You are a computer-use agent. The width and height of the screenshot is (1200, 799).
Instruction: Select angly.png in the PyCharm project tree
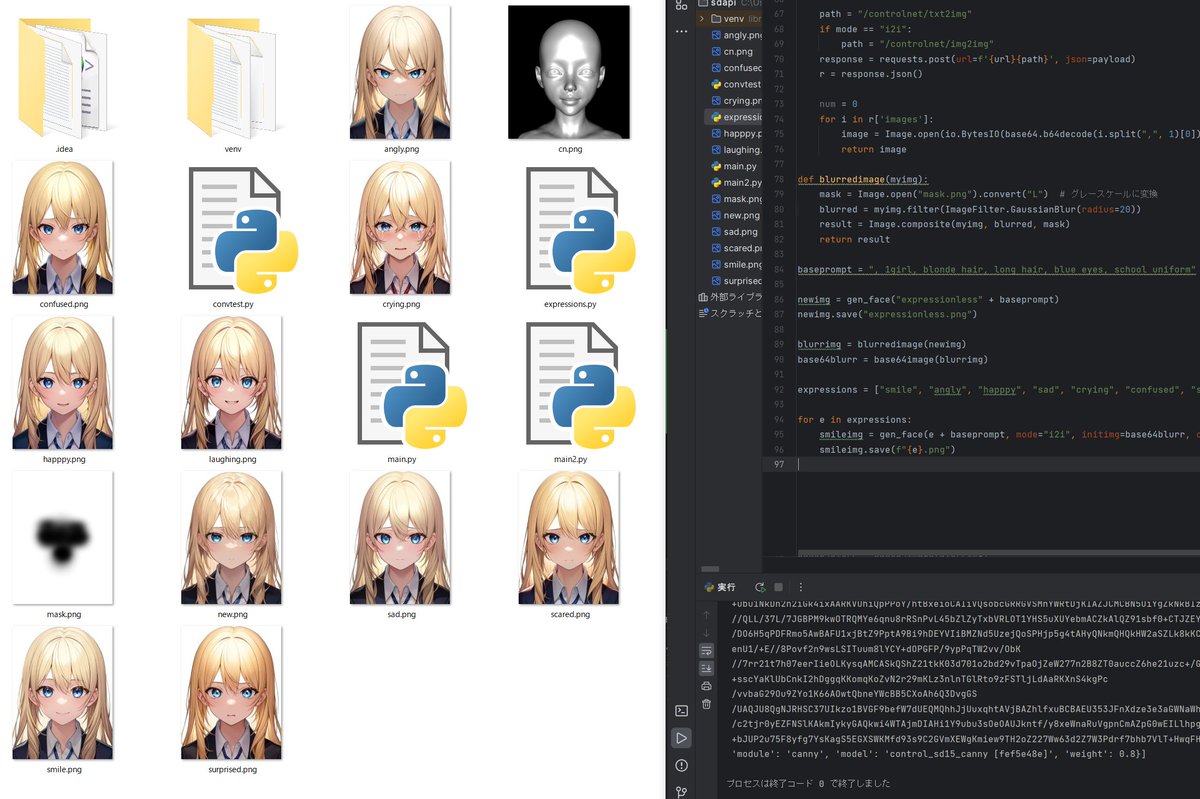[x=736, y=35]
